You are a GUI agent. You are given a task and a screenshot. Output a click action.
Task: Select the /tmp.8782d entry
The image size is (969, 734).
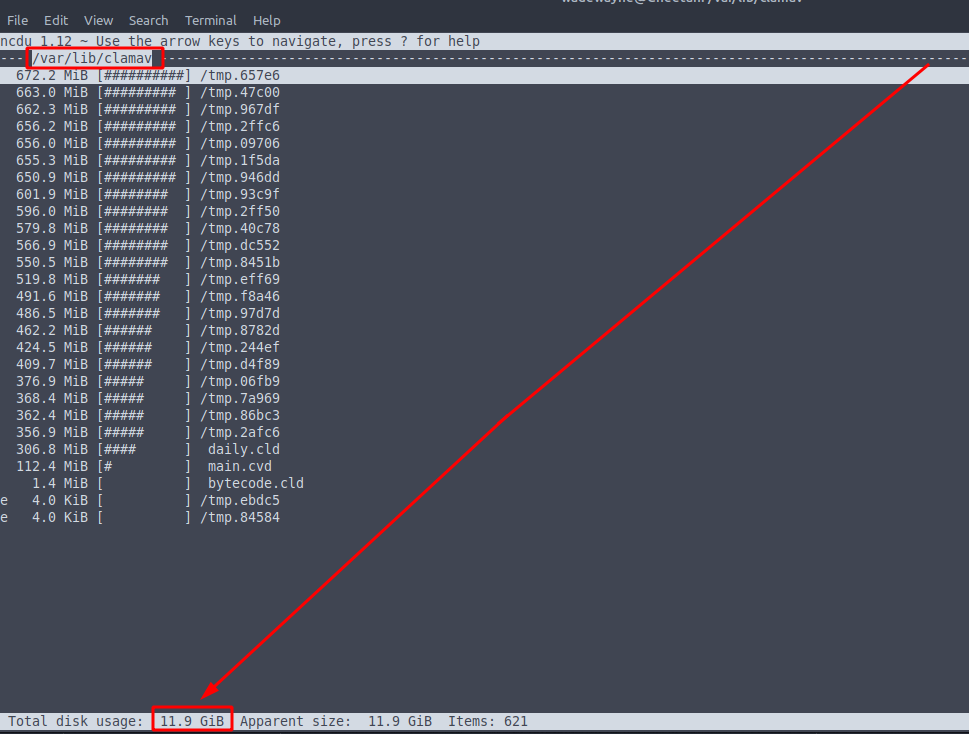click(484, 331)
